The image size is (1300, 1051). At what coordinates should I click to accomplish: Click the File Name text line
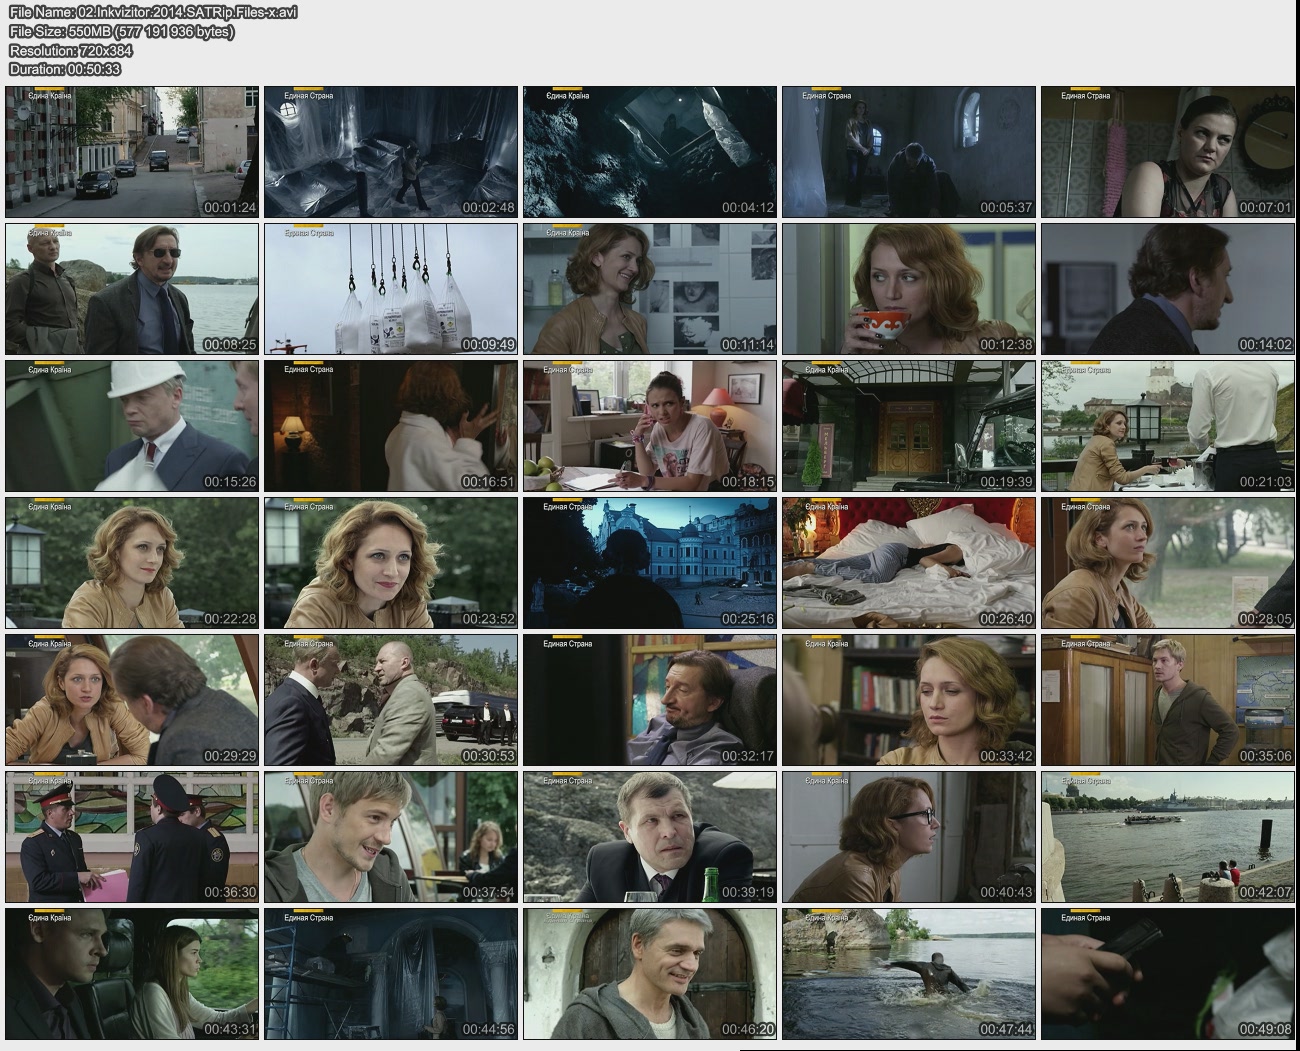click(x=153, y=12)
